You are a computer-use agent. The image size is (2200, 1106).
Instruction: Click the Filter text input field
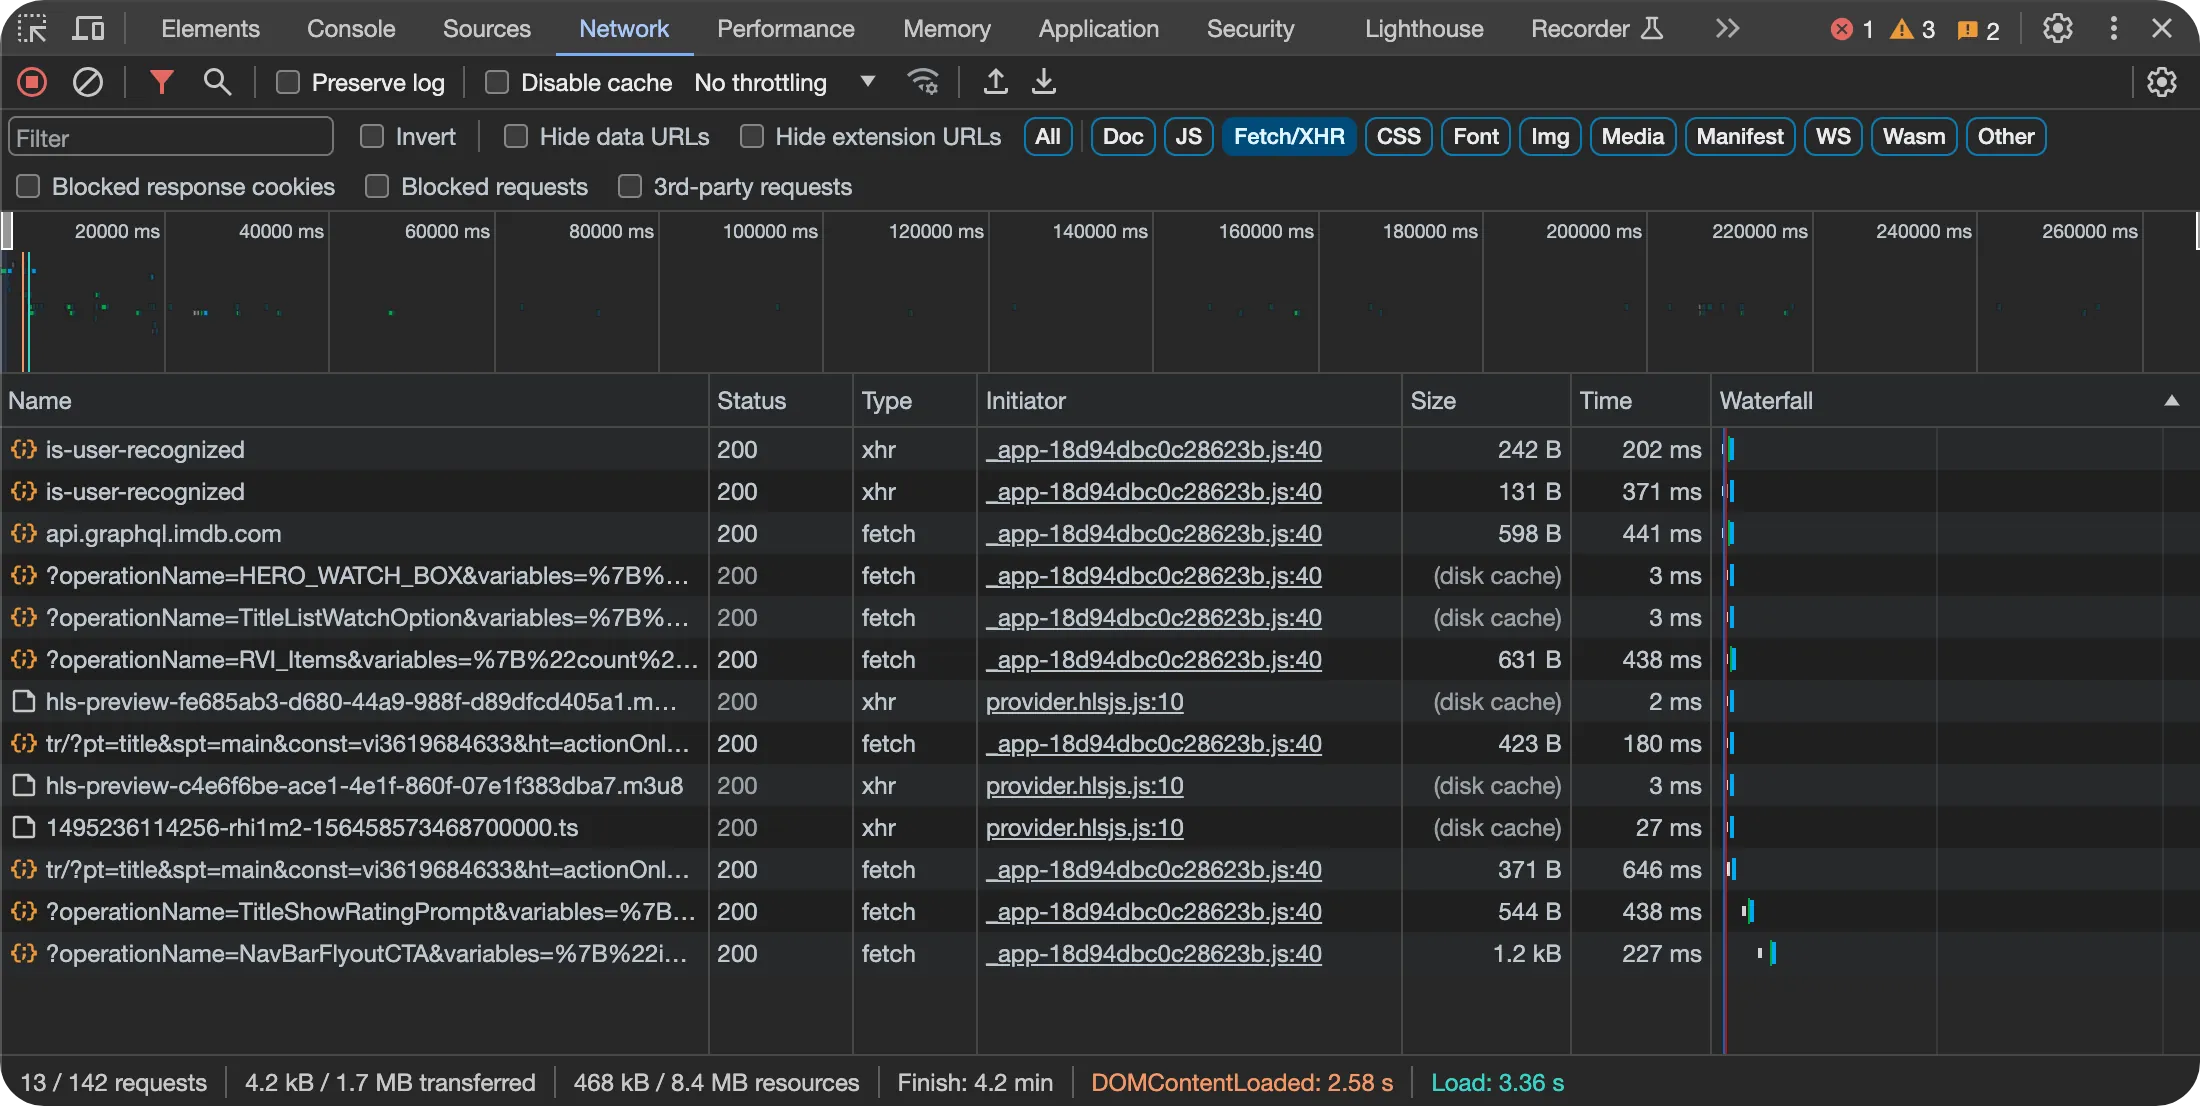pos(170,137)
